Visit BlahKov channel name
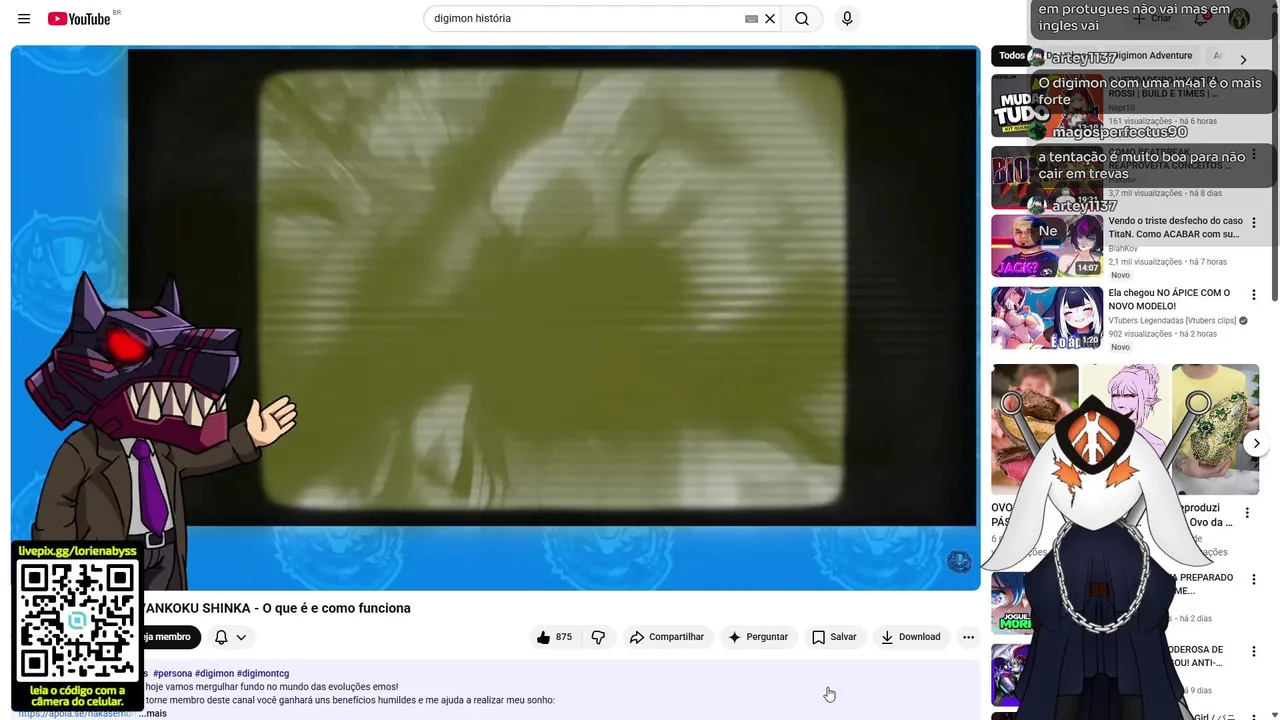The width and height of the screenshot is (1280, 720). click(x=1123, y=249)
